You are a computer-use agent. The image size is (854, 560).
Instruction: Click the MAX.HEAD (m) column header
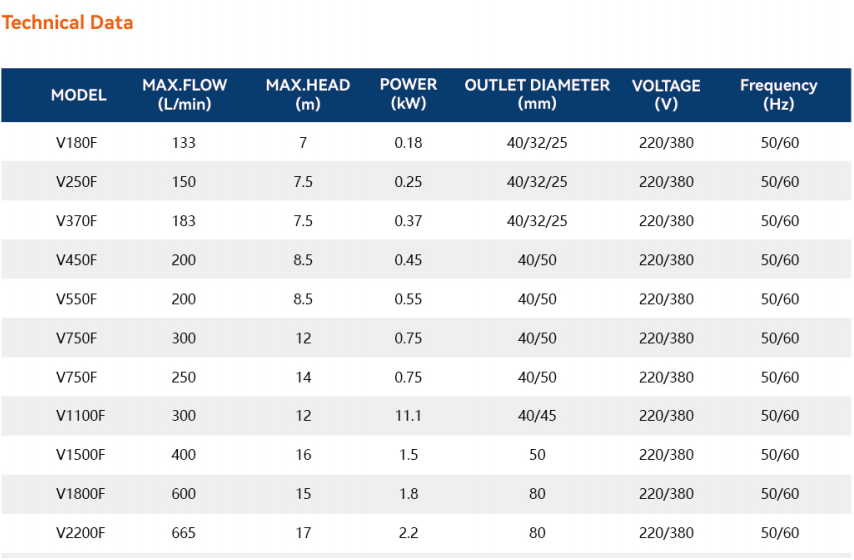[x=308, y=94]
